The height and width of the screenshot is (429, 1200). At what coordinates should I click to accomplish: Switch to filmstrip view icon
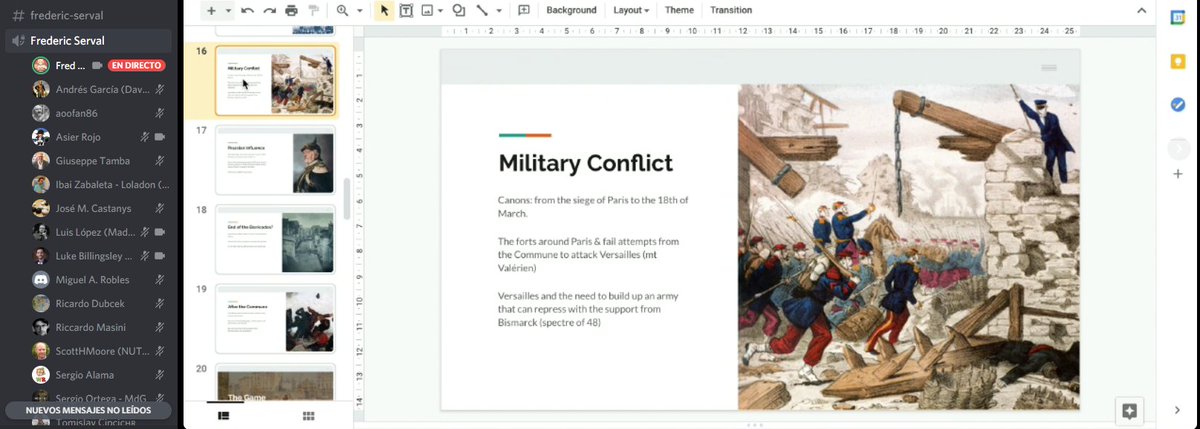[223, 415]
